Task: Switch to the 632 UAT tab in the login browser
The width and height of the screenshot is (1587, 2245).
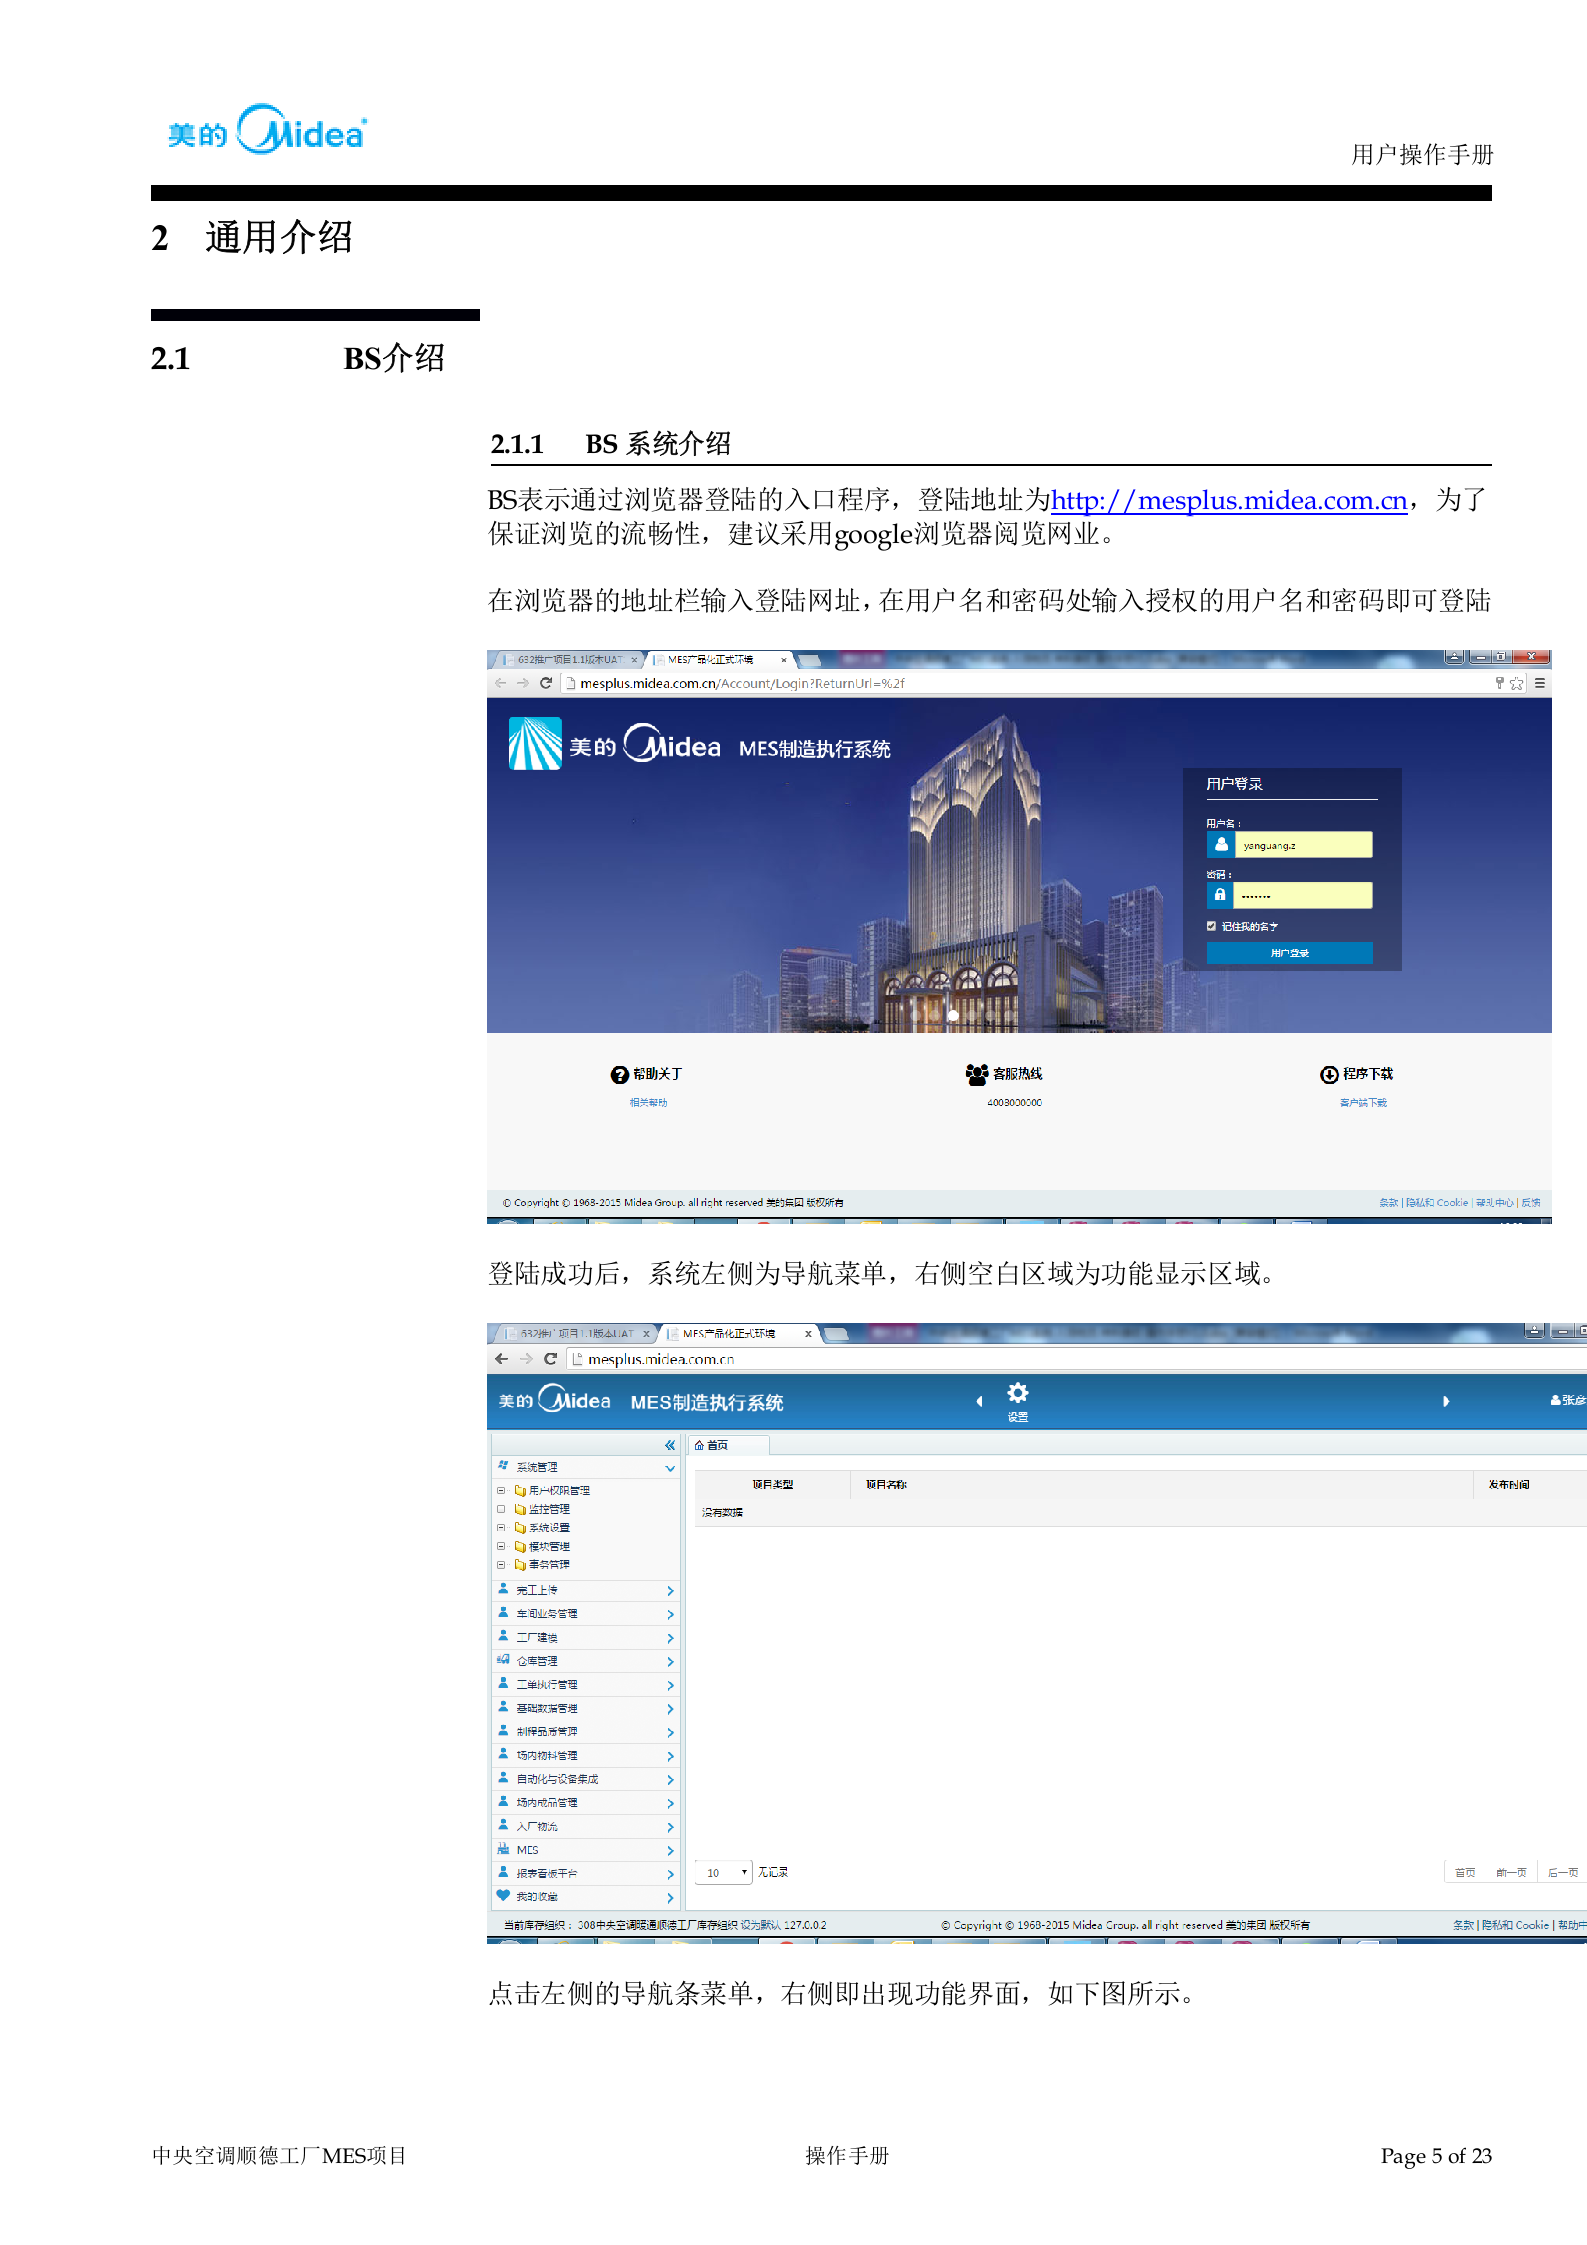Action: pyautogui.click(x=569, y=660)
